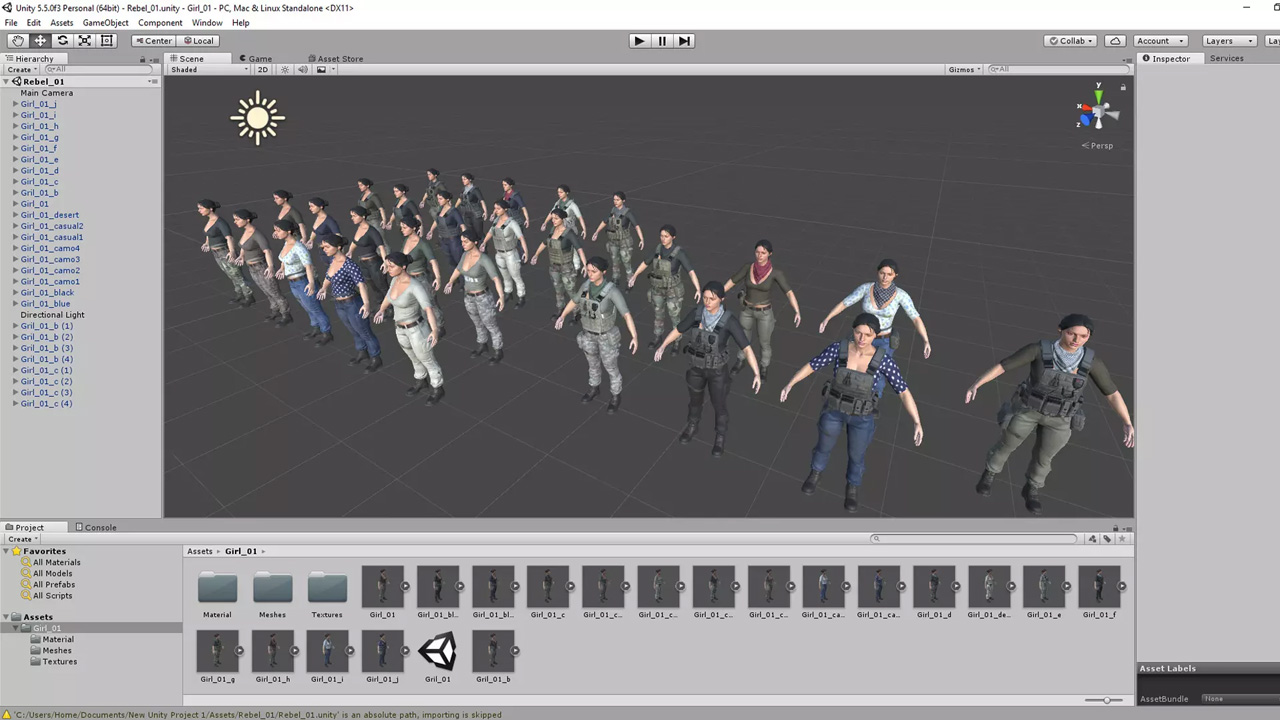This screenshot has height=720, width=1280.
Task: Switch to the Asset Store tab
Action: (335, 59)
